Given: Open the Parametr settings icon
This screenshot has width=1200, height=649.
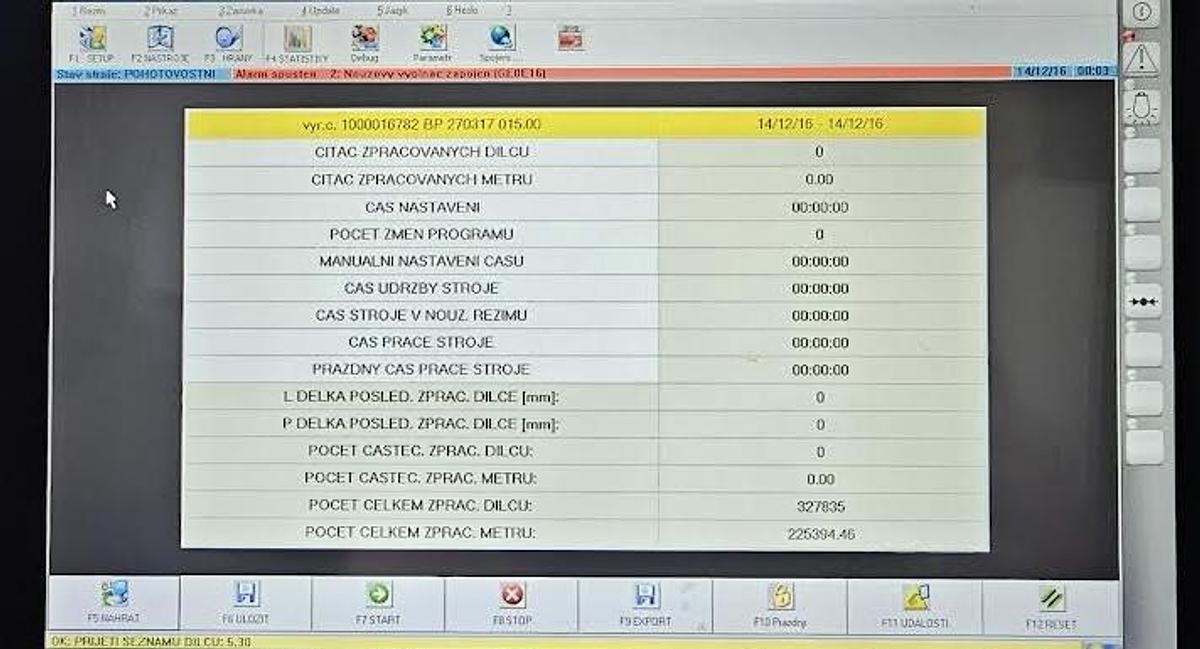Looking at the screenshot, I should tap(433, 40).
